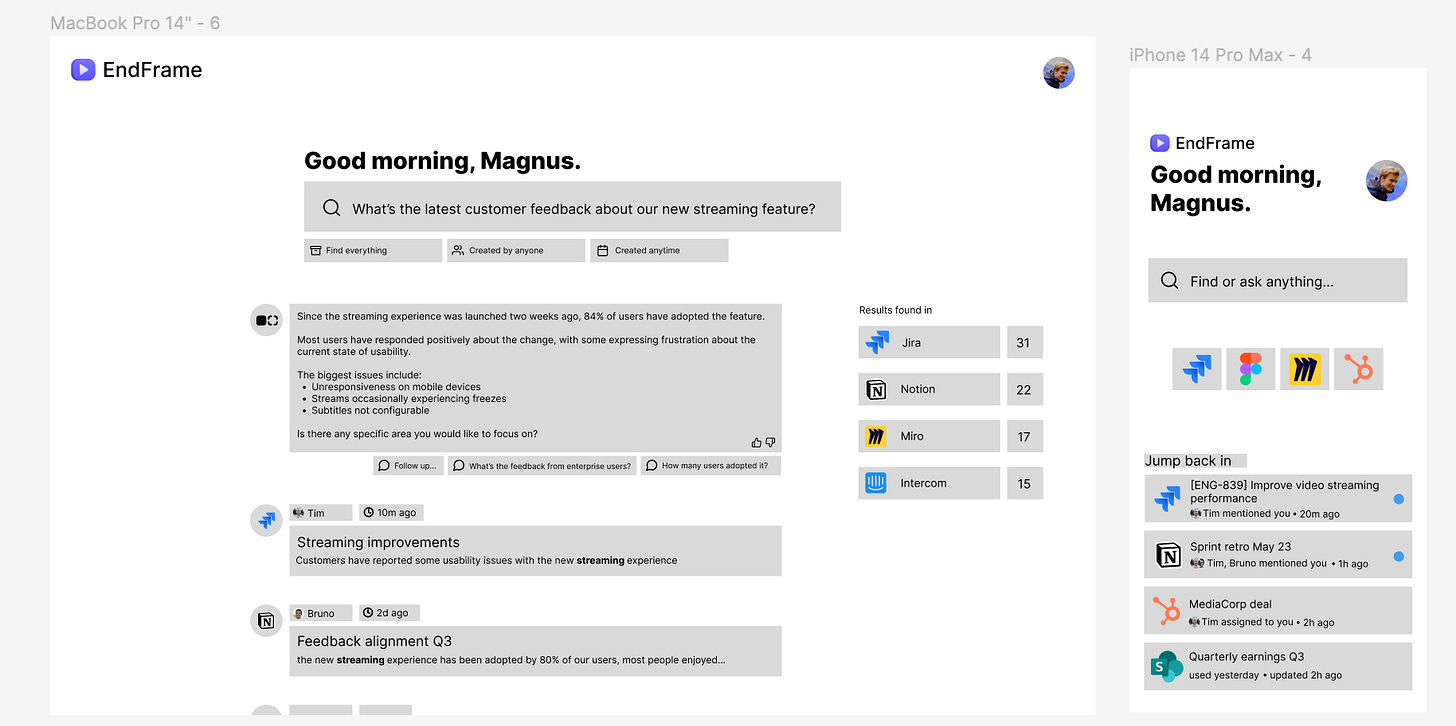Select the MacBook Pro 14" - 6 frame label
The image size is (1456, 726).
coord(135,22)
